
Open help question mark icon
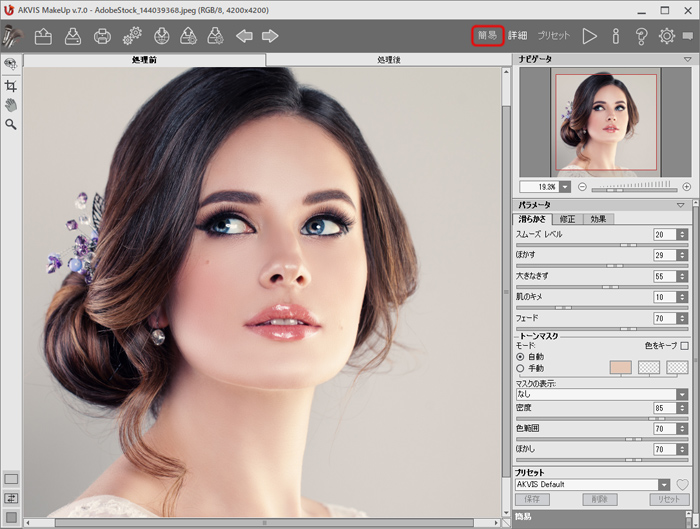tap(642, 36)
